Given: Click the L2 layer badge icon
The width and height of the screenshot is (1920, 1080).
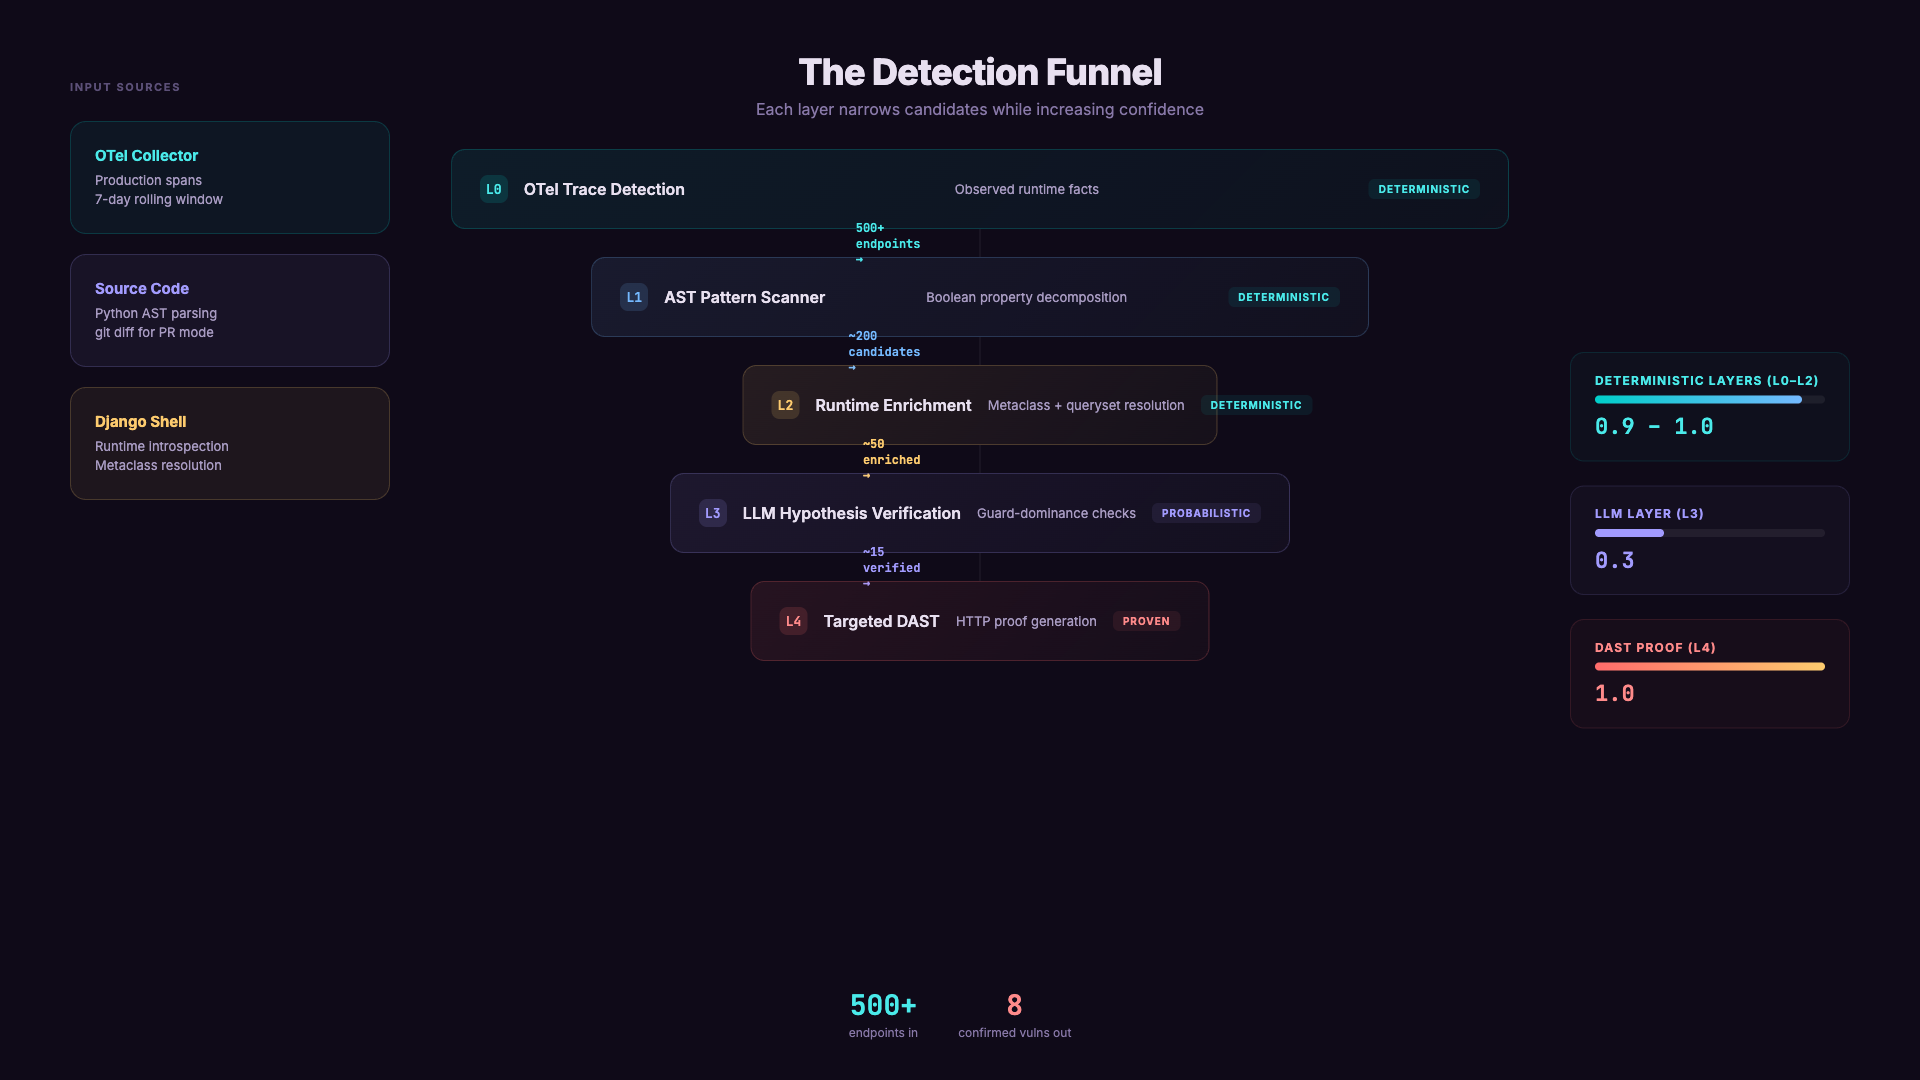Looking at the screenshot, I should tap(785, 405).
